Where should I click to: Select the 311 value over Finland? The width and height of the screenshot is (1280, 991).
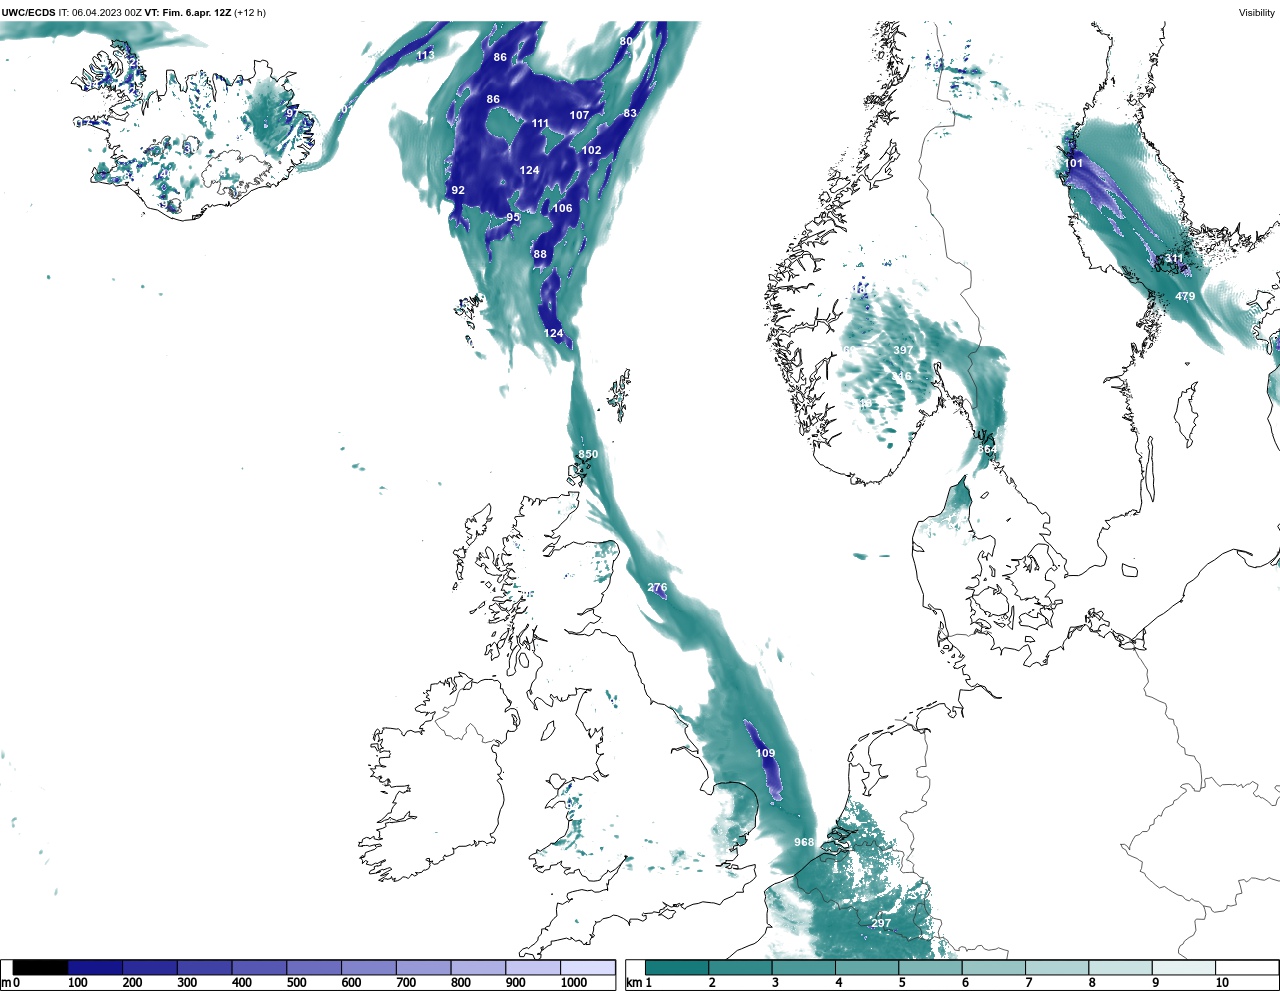tap(1174, 258)
